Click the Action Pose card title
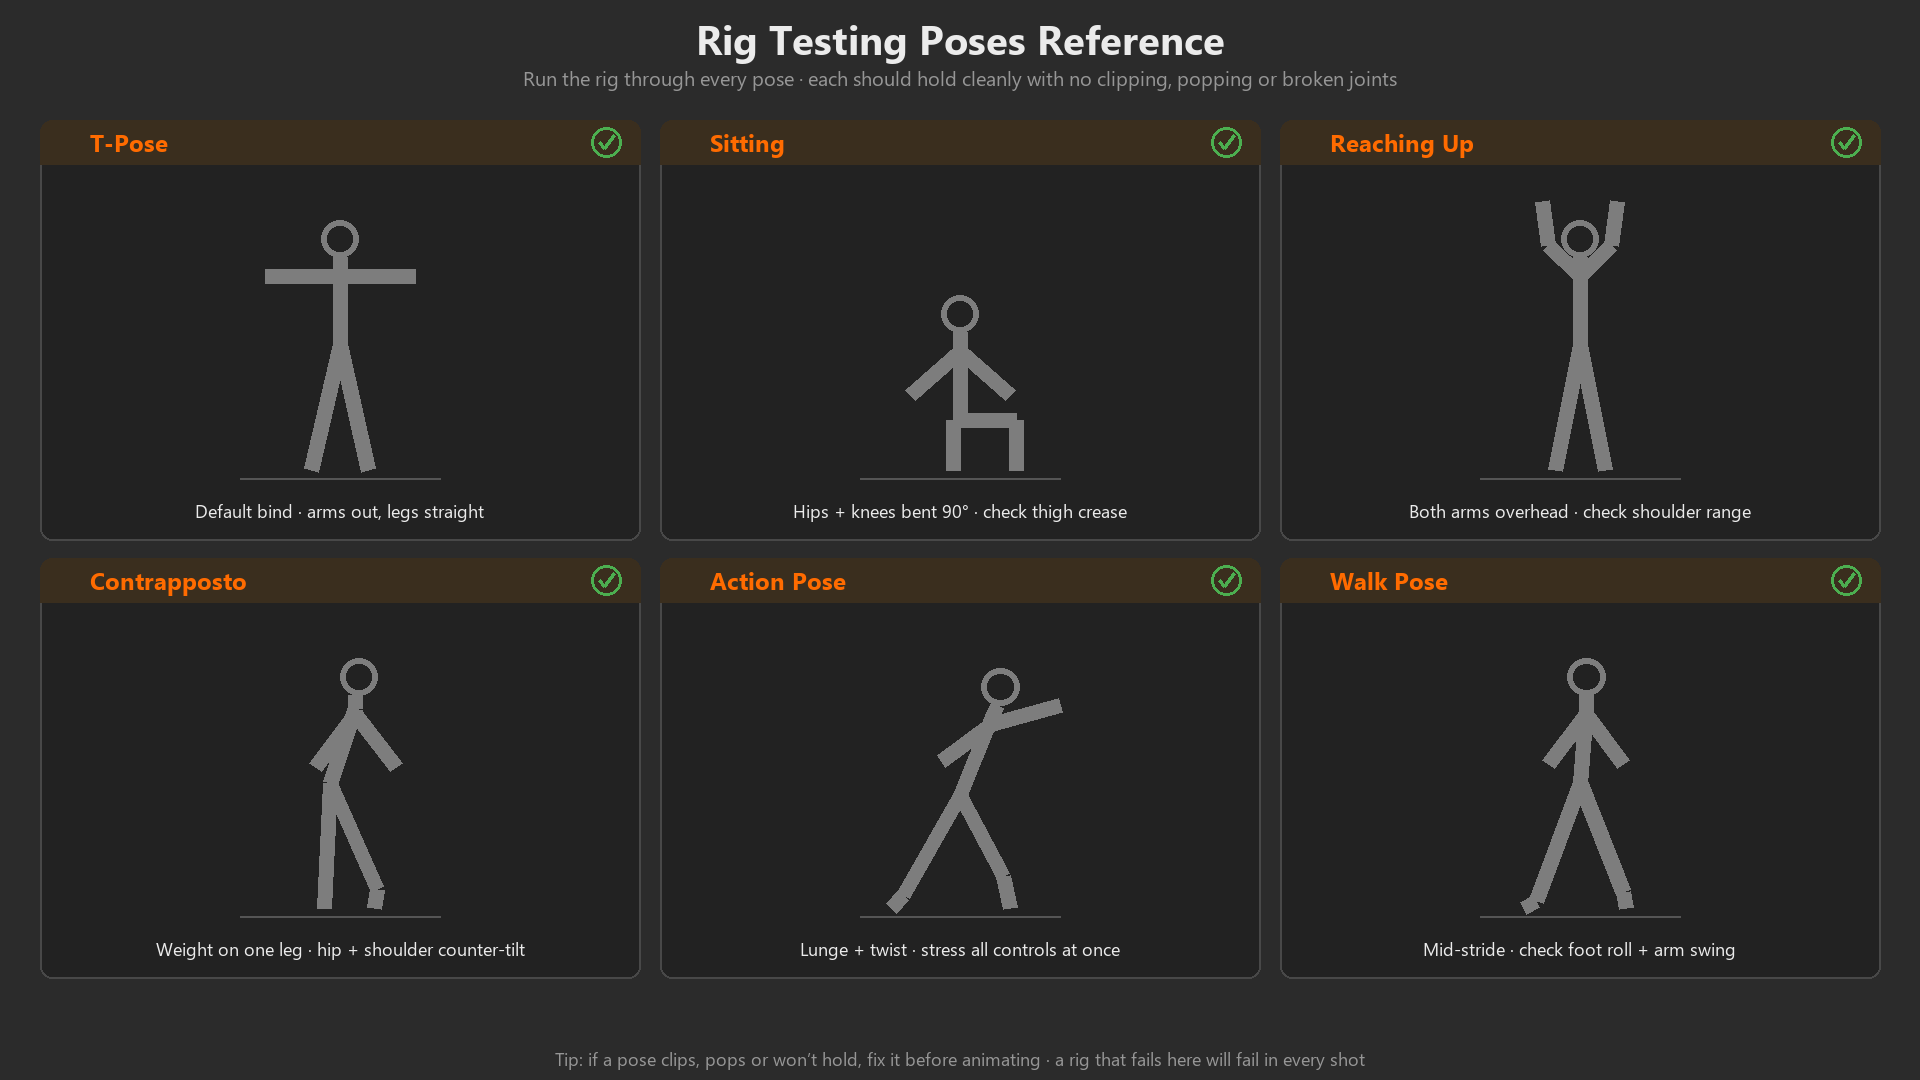This screenshot has height=1080, width=1920. coord(778,582)
